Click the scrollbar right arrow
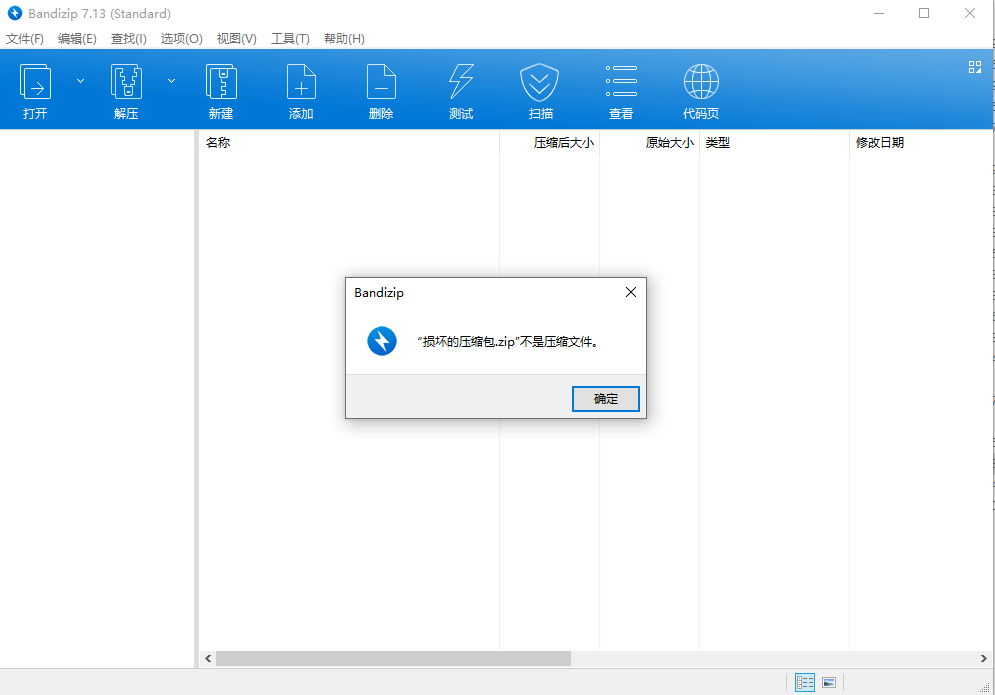995x695 pixels. click(x=984, y=658)
